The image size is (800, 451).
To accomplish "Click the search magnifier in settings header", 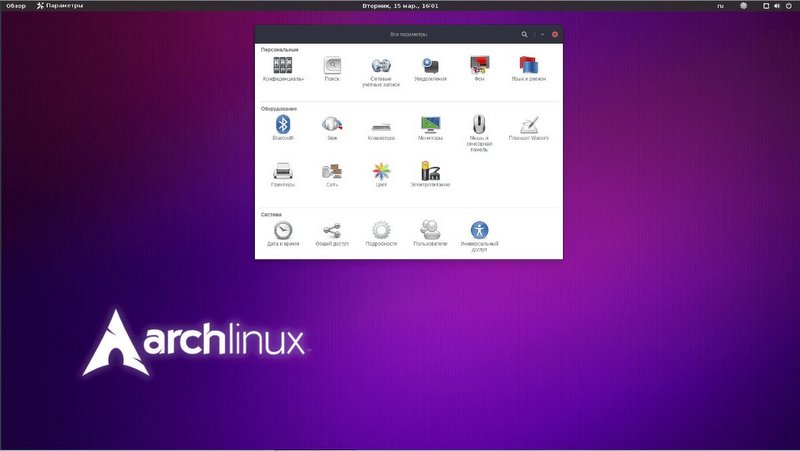I will (x=524, y=34).
